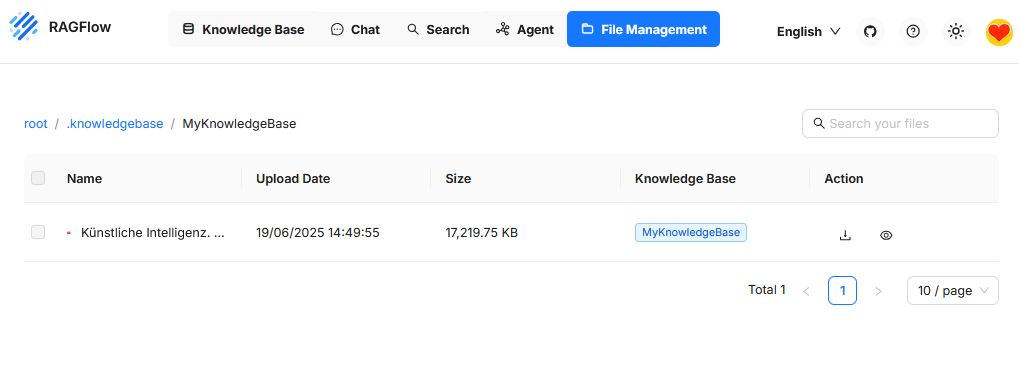Toggle light/dark theme sun icon

(955, 31)
